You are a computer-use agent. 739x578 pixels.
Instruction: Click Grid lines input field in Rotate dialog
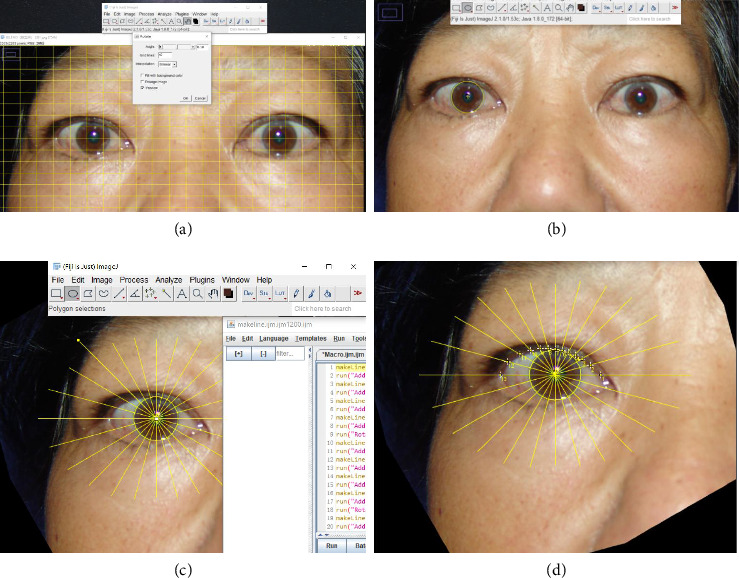[x=165, y=55]
